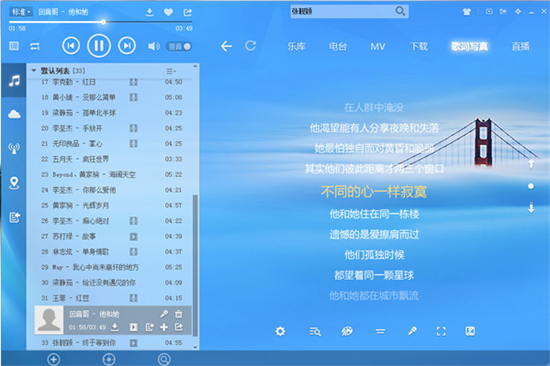Screen dimensions: 550x366
Task: Download the current song from top bar
Action: point(149,12)
